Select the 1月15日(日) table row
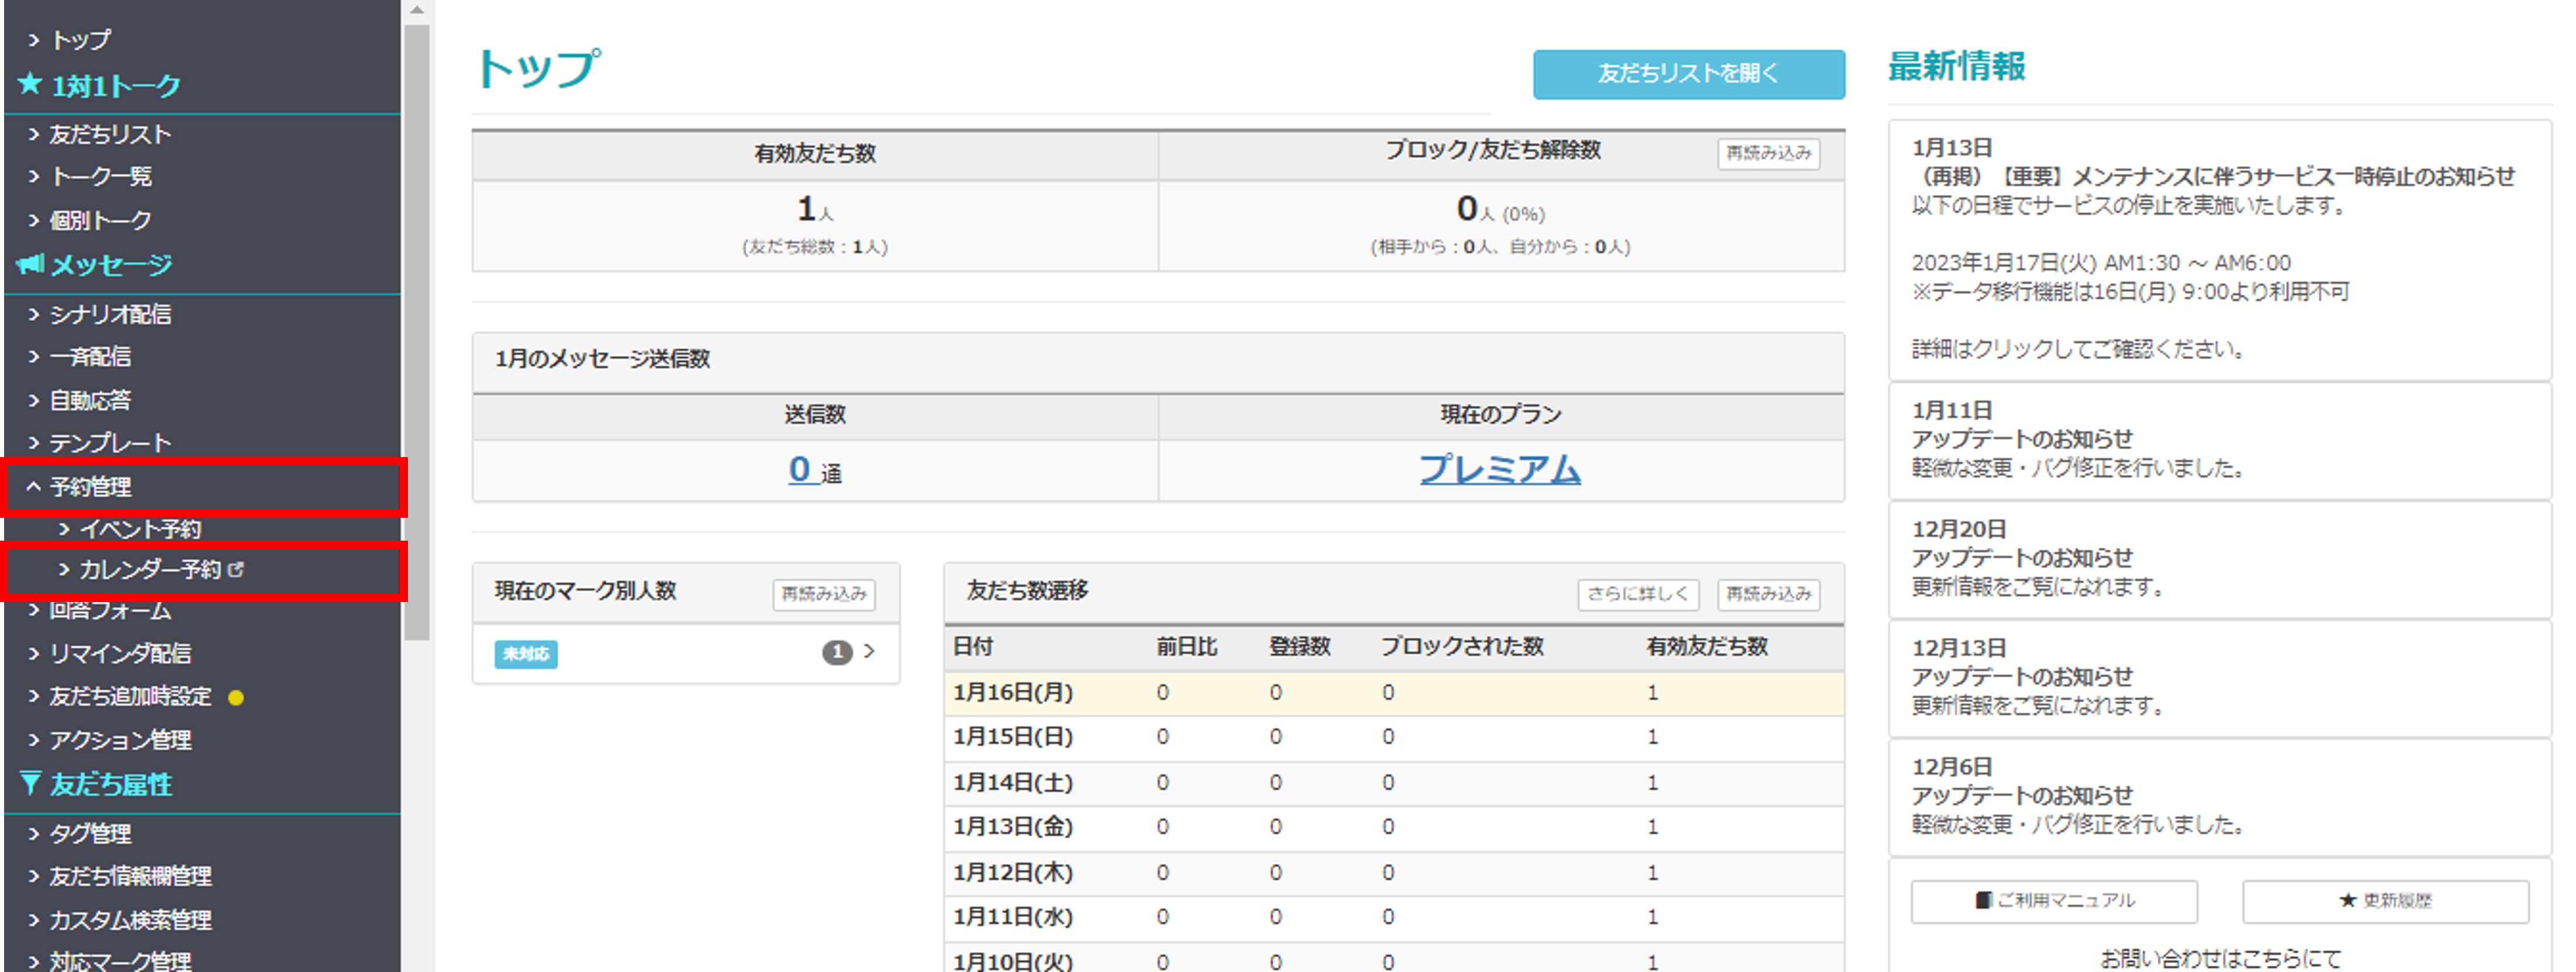Screen dimensions: 2576x972 click(1394, 738)
